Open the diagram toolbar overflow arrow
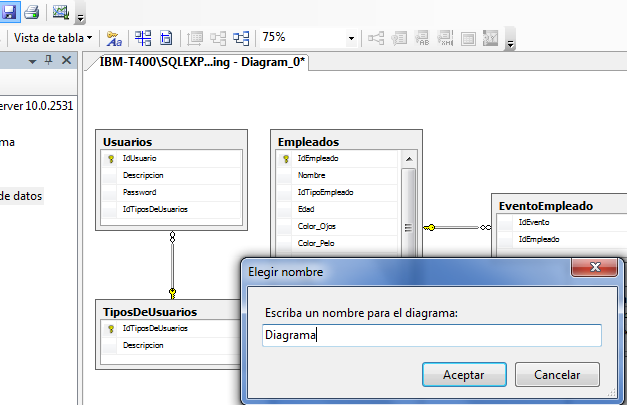This screenshot has width=627, height=405. [510, 44]
